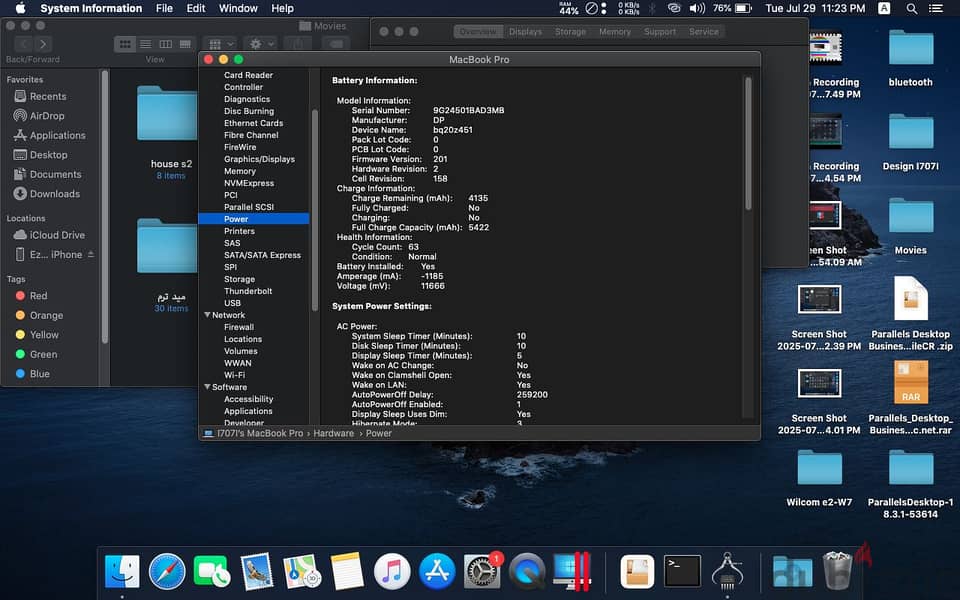This screenshot has height=600, width=960.
Task: Open Spotlight search in menu bar
Action: (912, 9)
